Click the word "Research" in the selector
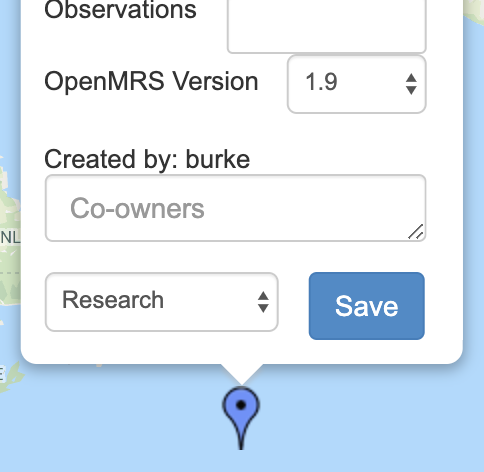Screen dimensions: 484x472 coord(113,300)
